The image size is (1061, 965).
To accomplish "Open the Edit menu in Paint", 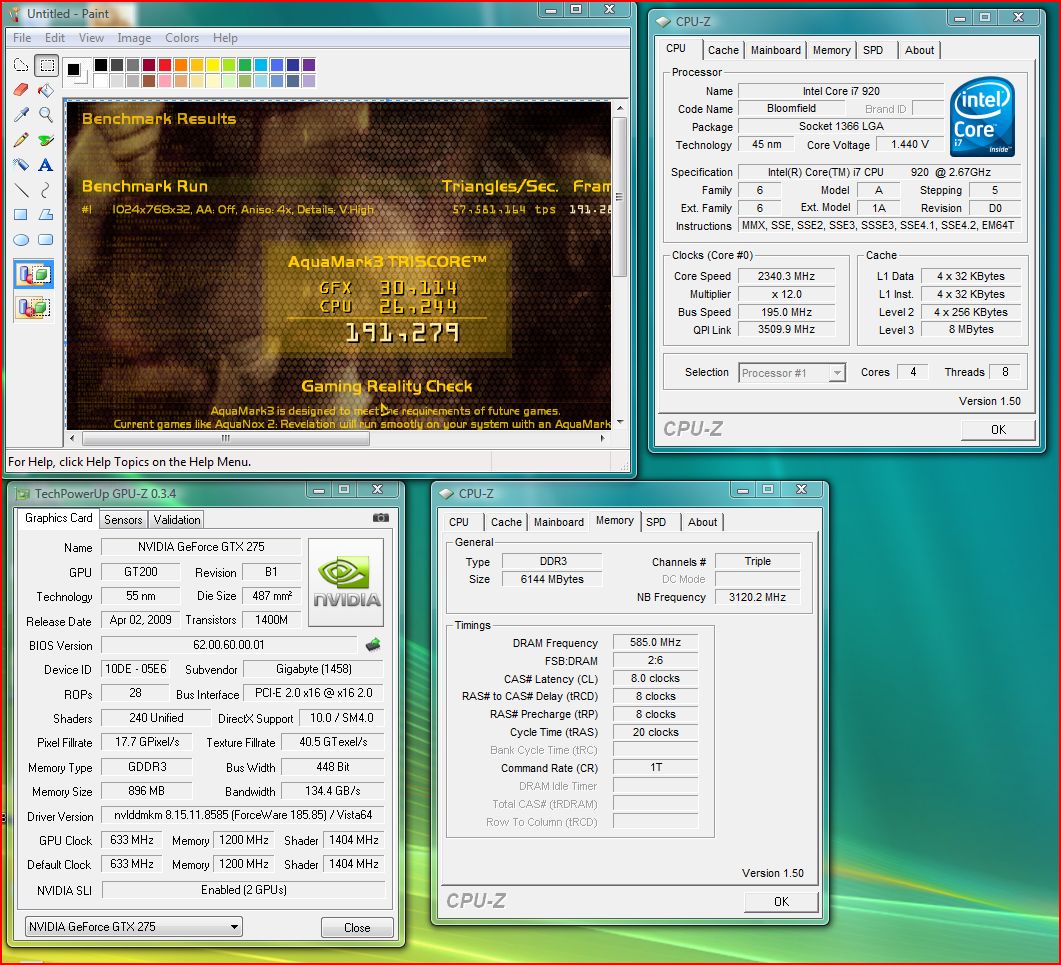I will coord(55,38).
